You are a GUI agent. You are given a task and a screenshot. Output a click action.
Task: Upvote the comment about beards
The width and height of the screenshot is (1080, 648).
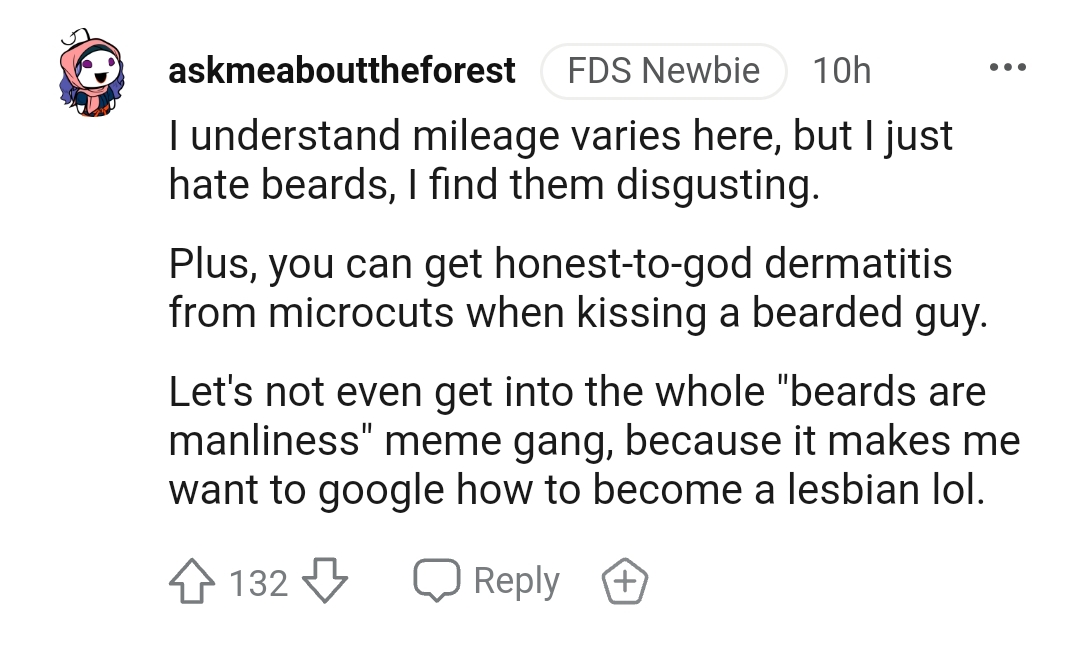pos(191,582)
